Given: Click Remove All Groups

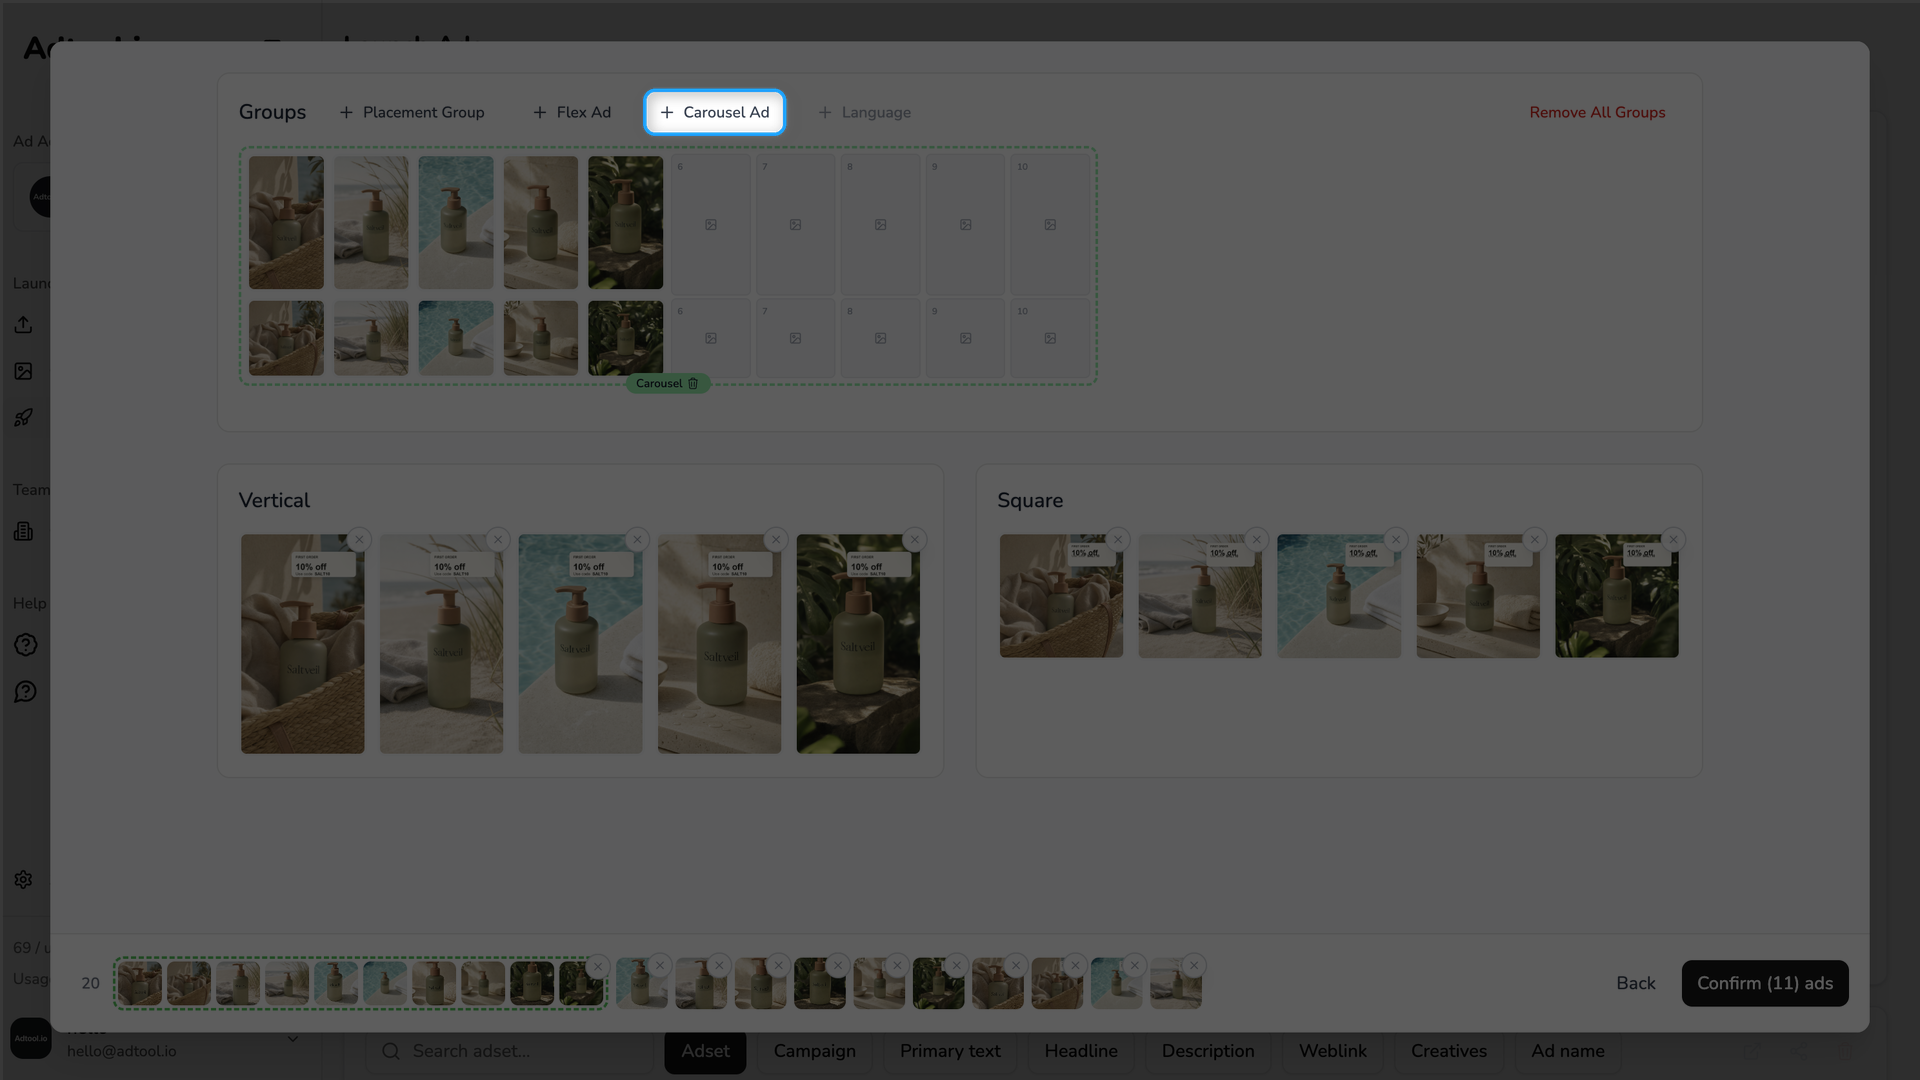Looking at the screenshot, I should (x=1597, y=112).
